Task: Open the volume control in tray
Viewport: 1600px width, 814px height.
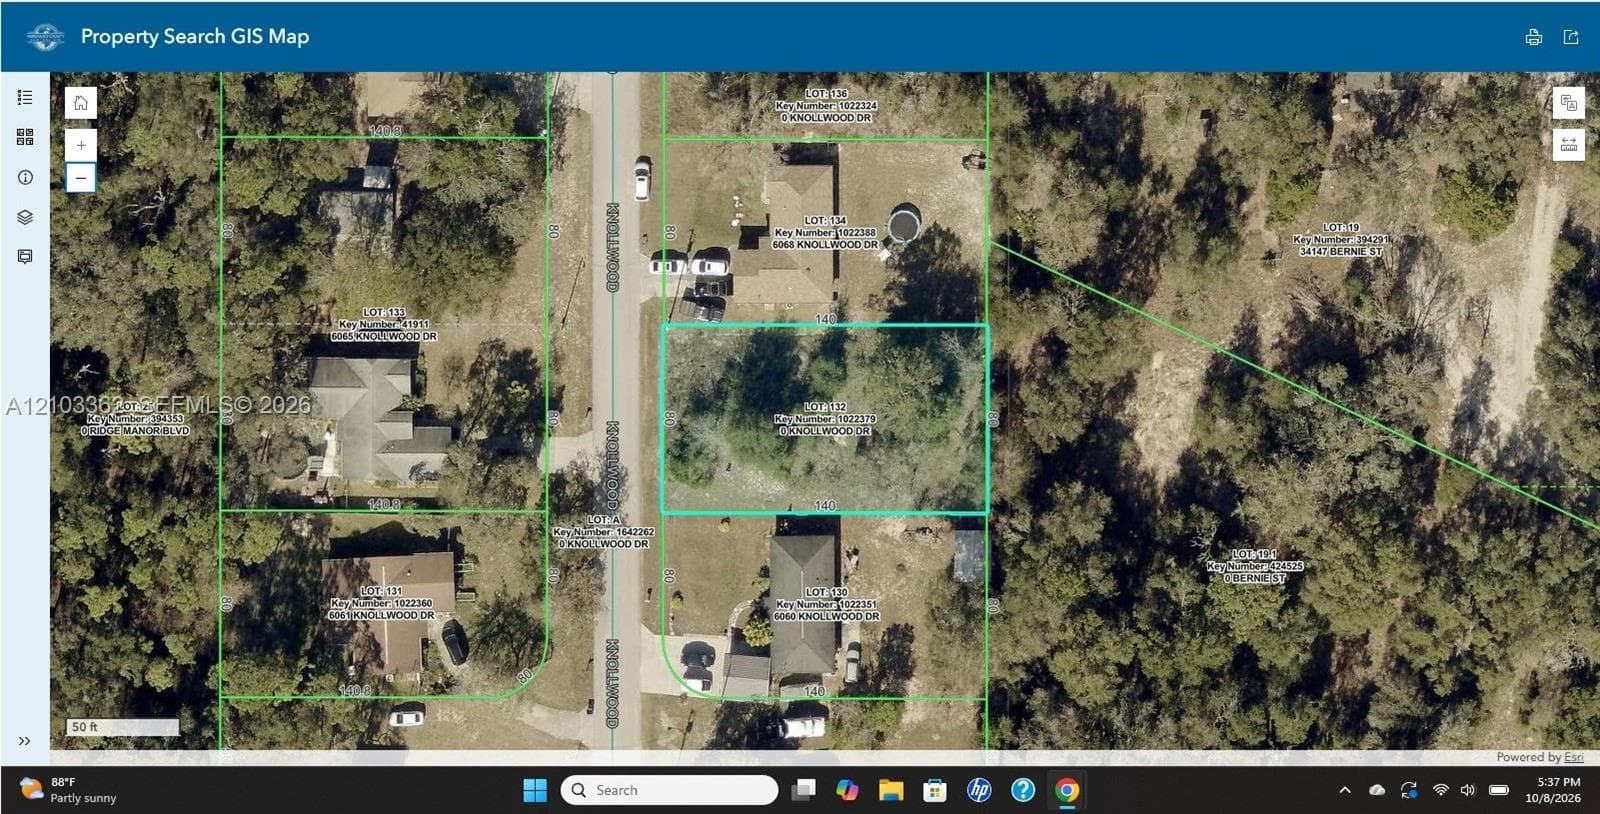Action: 1468,790
